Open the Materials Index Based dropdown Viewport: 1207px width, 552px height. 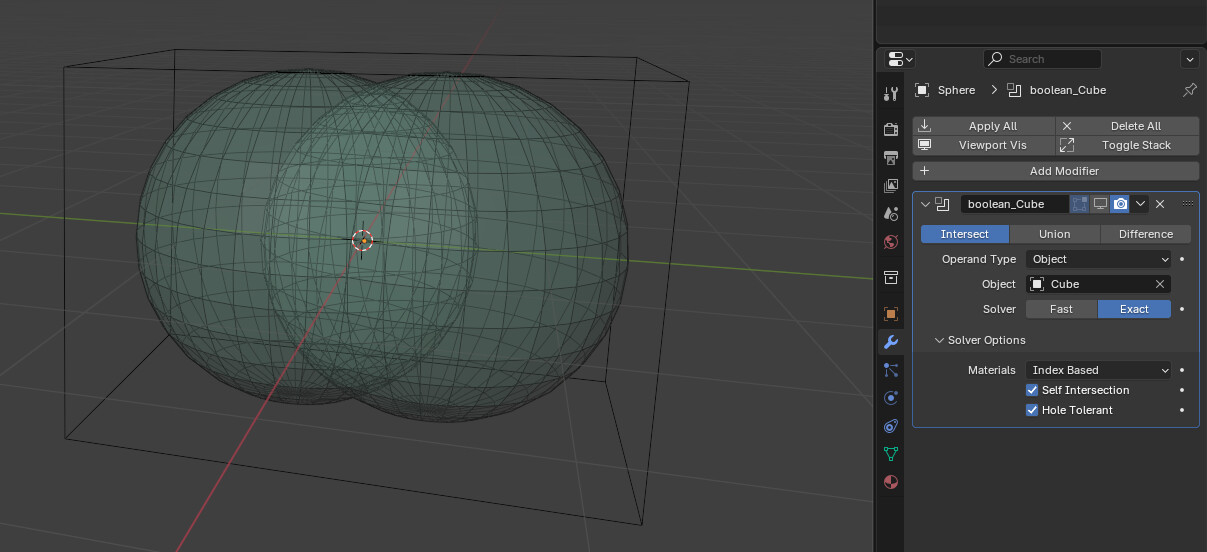[1098, 370]
